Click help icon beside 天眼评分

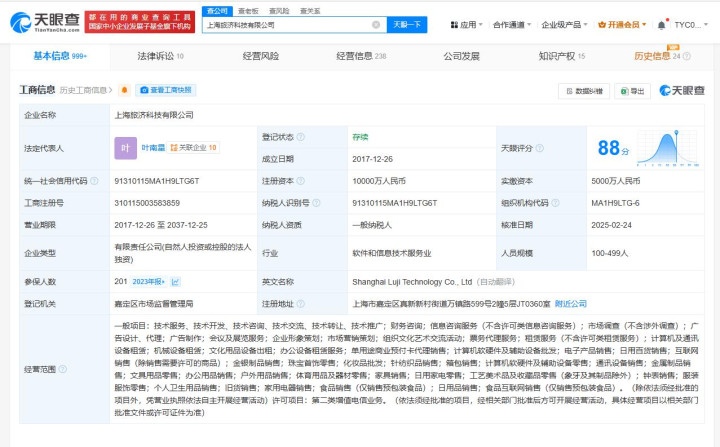(540, 148)
